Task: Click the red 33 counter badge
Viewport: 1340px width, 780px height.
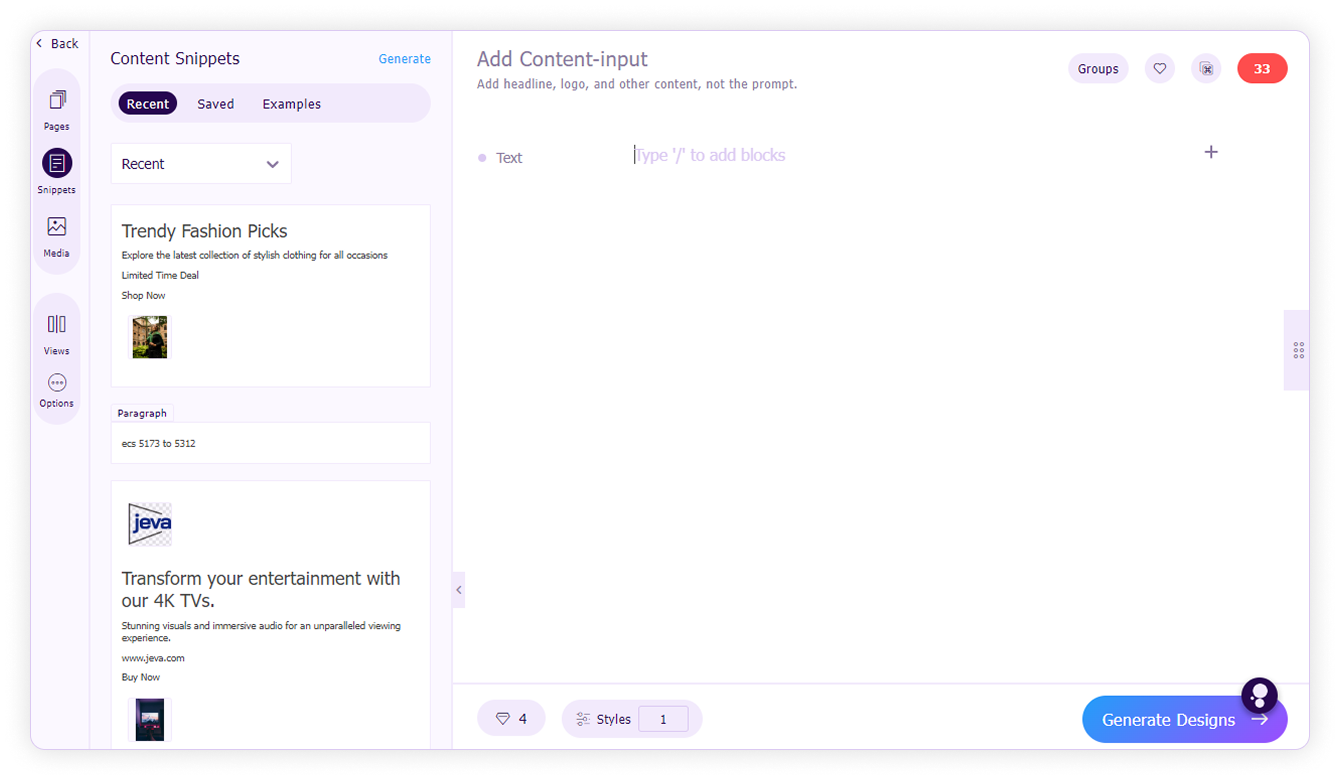Action: [x=1262, y=69]
